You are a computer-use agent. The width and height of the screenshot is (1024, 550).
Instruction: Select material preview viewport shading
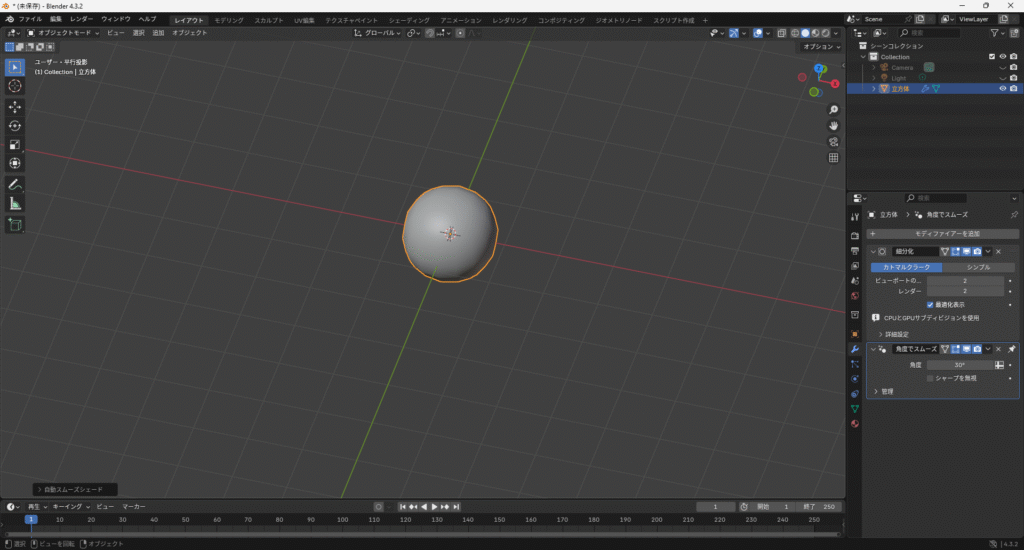pos(816,33)
